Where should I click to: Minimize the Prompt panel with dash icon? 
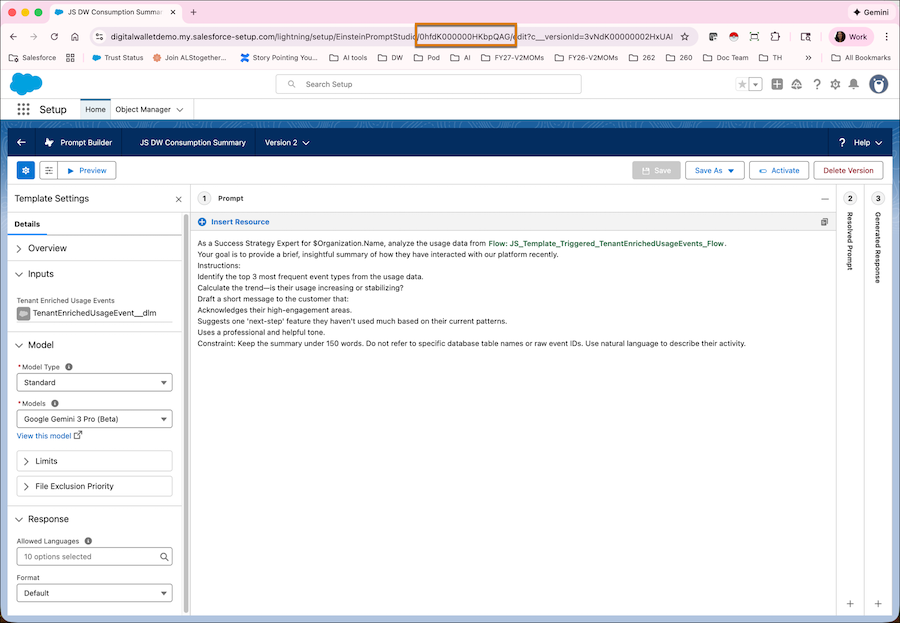tap(825, 199)
